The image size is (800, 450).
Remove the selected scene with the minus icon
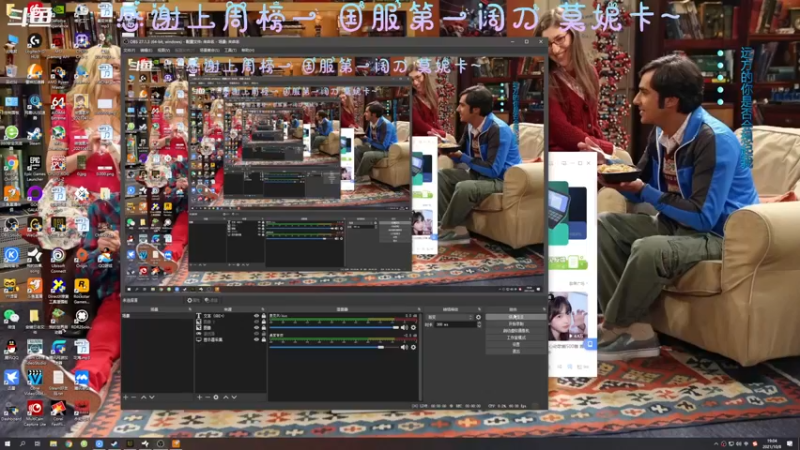(134, 397)
